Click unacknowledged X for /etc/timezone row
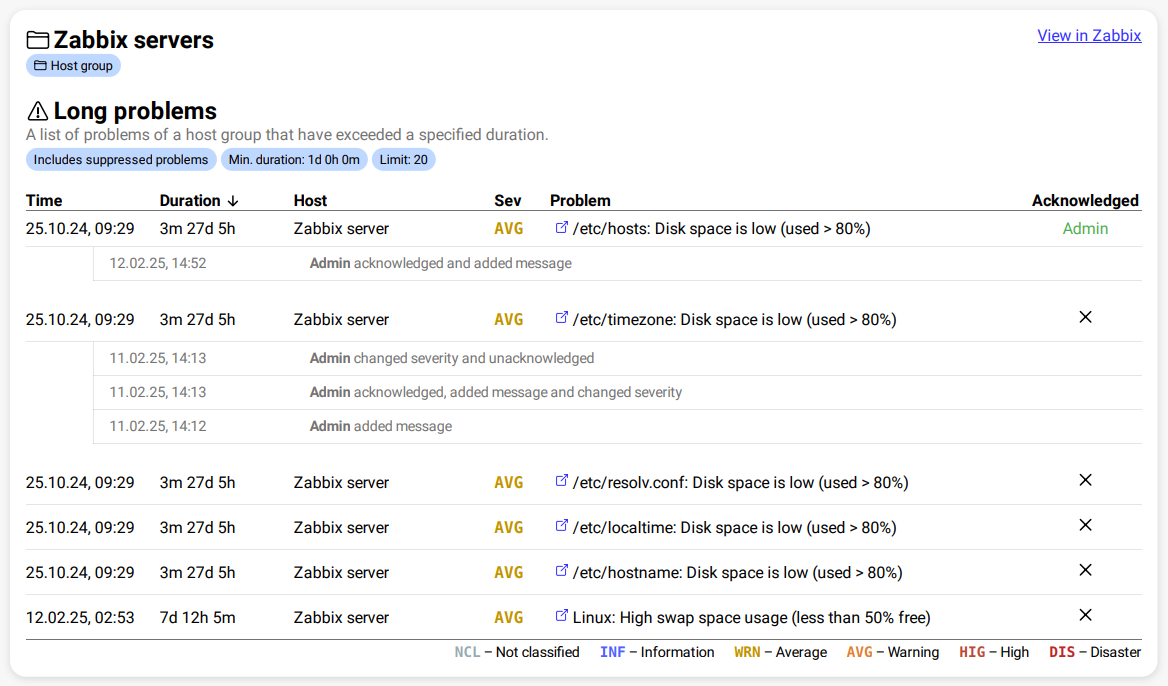The width and height of the screenshot is (1168, 686). (x=1085, y=317)
